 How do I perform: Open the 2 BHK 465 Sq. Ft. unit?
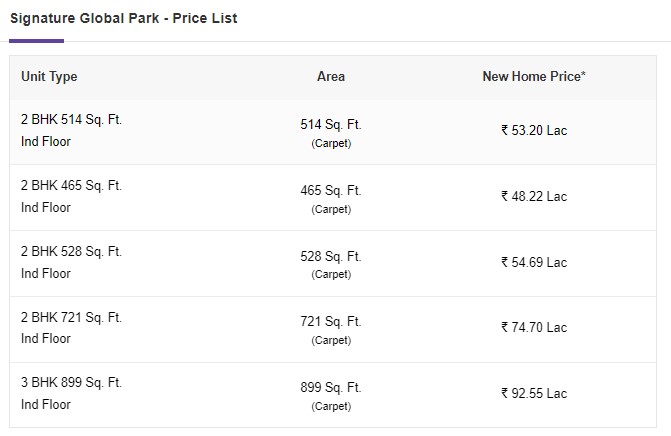point(71,185)
